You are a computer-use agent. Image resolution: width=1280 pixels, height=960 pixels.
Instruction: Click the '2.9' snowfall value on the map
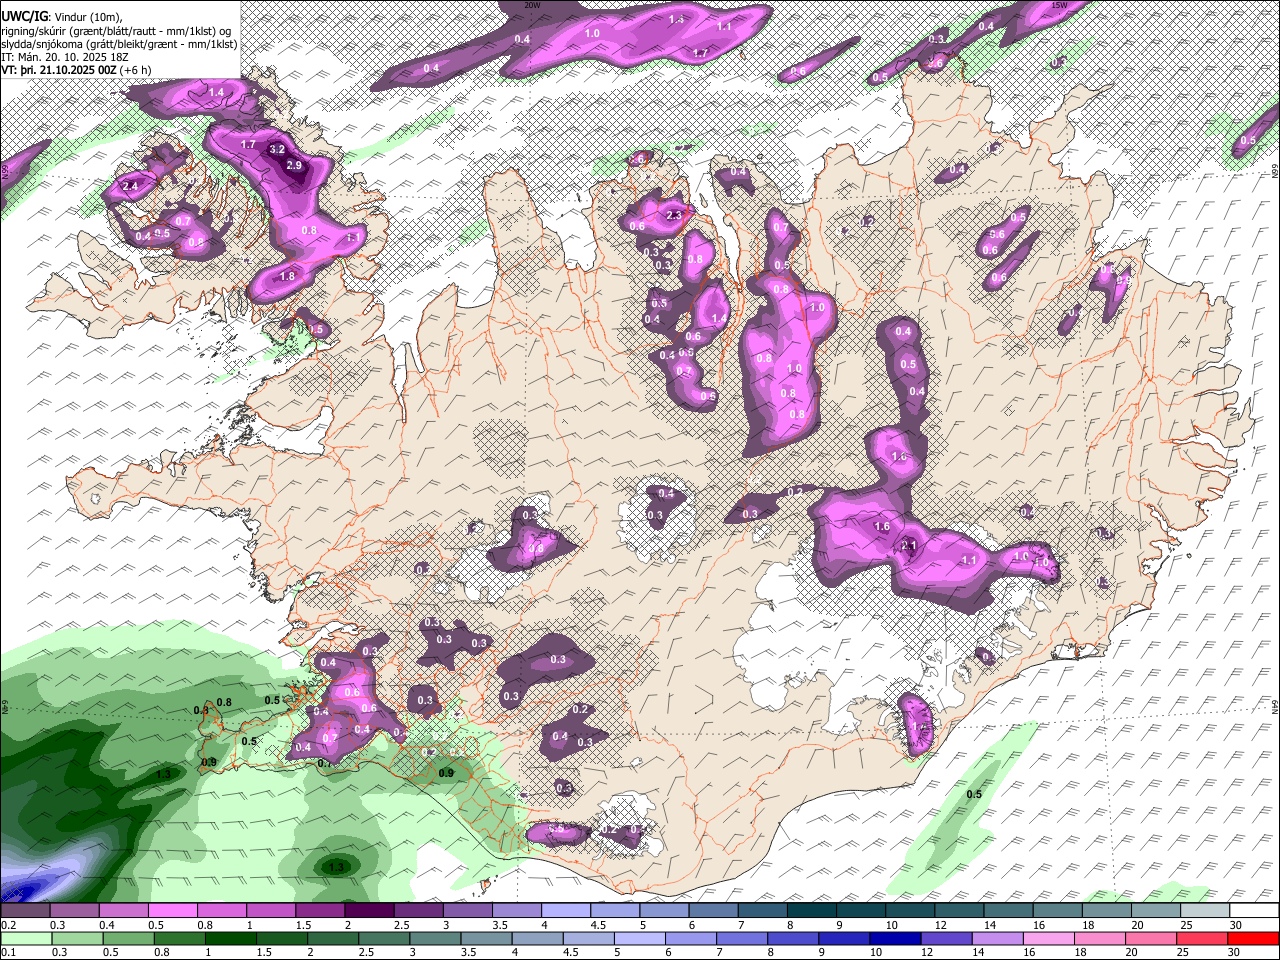pyautogui.click(x=294, y=165)
